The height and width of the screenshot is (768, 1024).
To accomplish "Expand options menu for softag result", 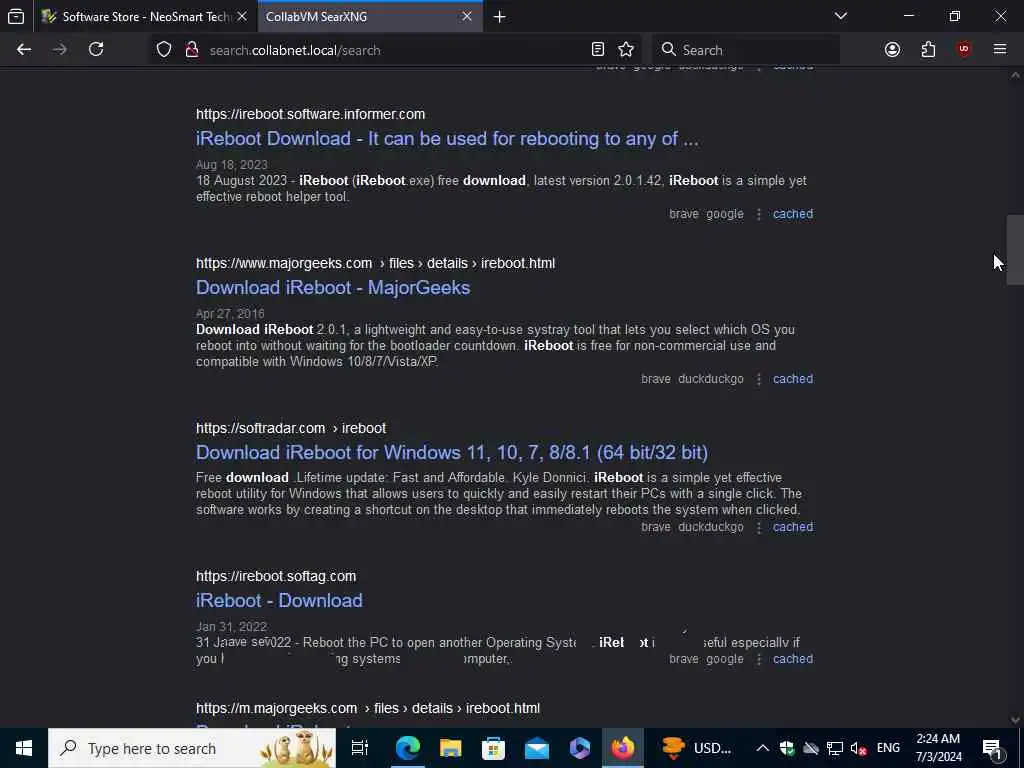I will point(758,659).
